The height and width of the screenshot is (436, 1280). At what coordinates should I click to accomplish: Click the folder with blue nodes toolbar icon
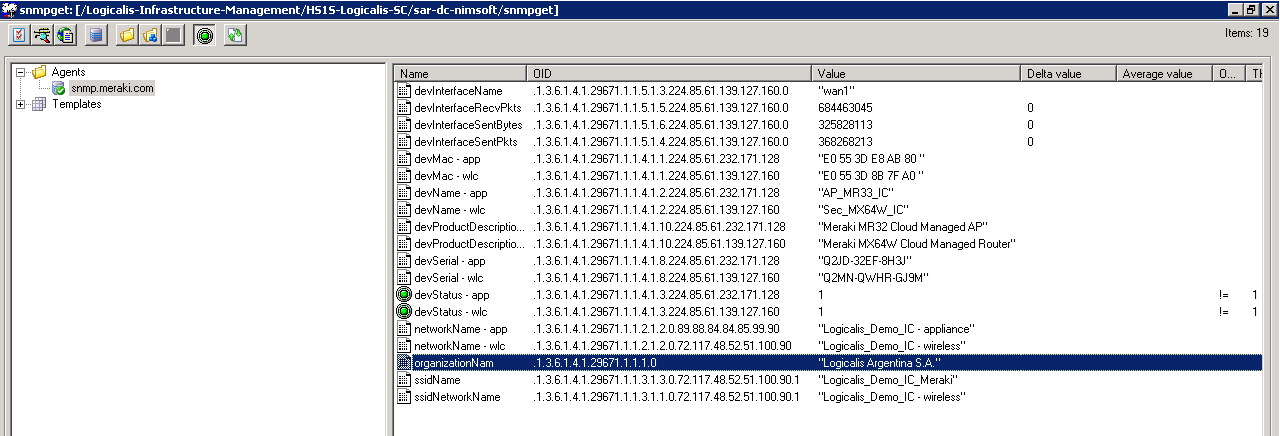coord(150,36)
